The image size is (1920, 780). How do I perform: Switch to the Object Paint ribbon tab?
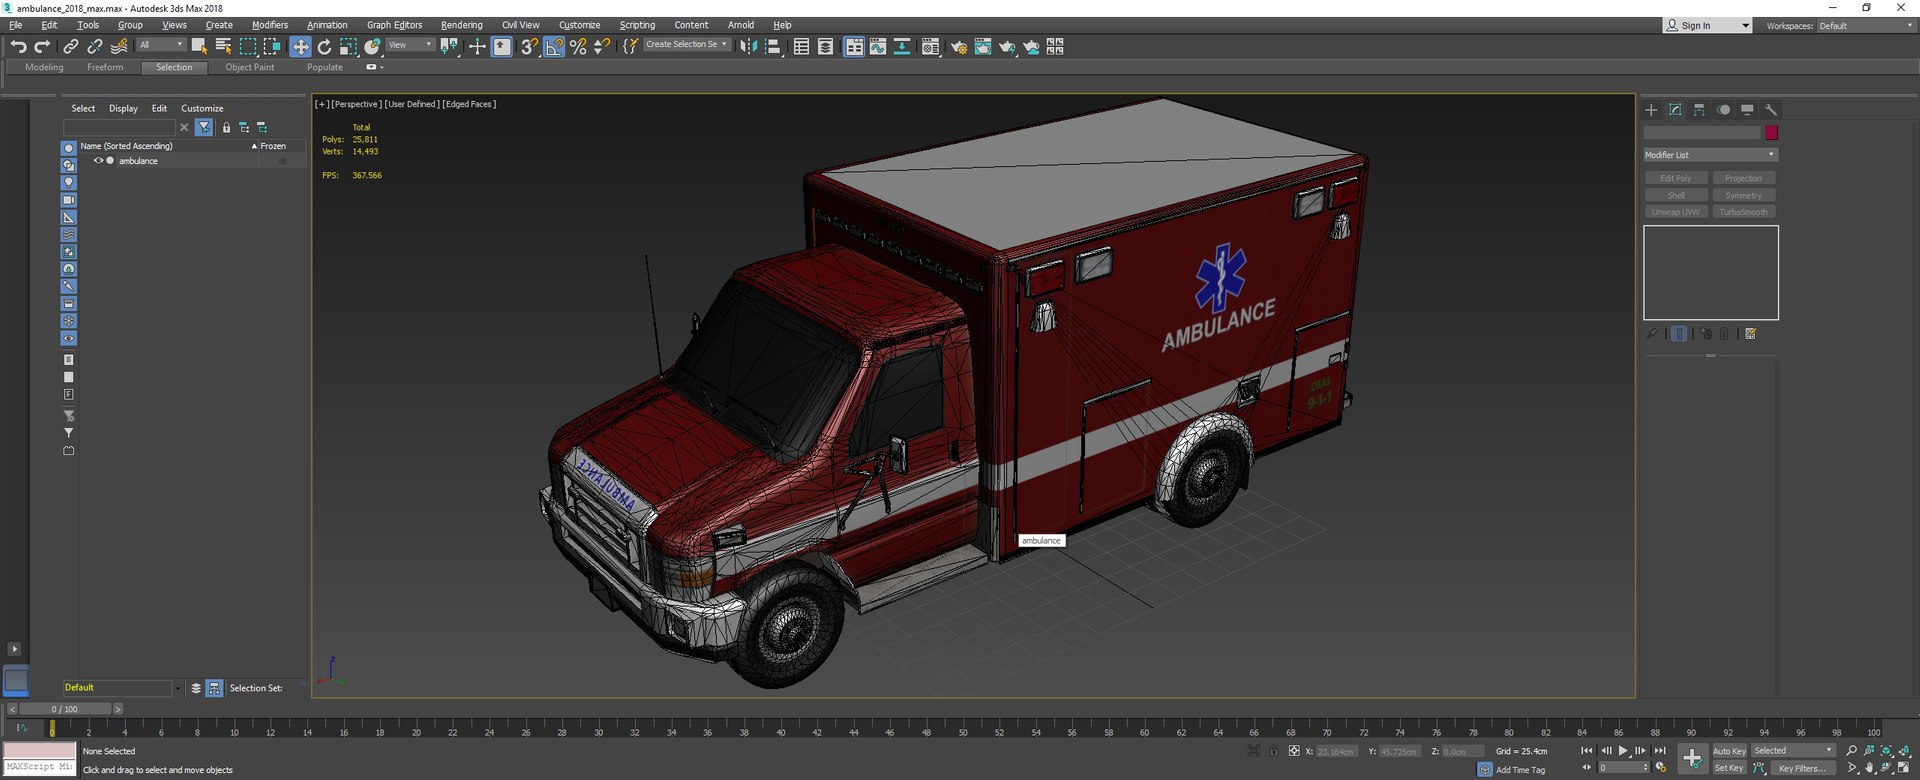[249, 67]
